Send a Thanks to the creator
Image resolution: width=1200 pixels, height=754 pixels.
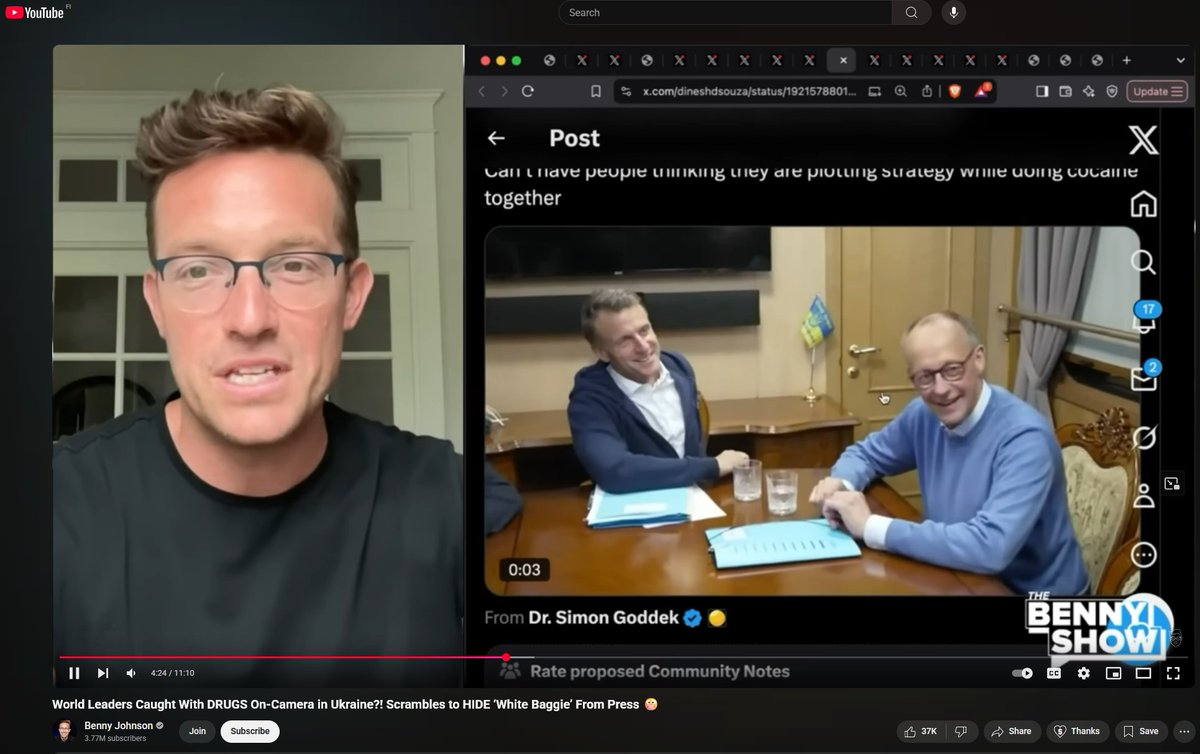pos(1076,731)
